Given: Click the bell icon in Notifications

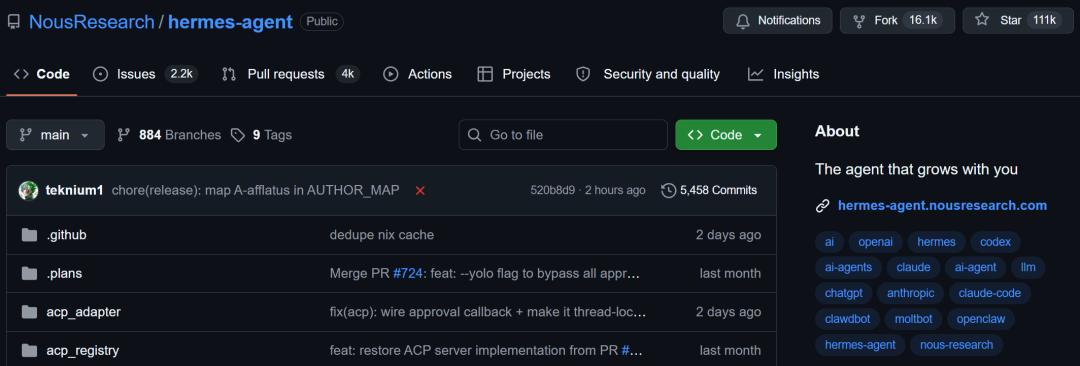Looking at the screenshot, I should (x=742, y=21).
